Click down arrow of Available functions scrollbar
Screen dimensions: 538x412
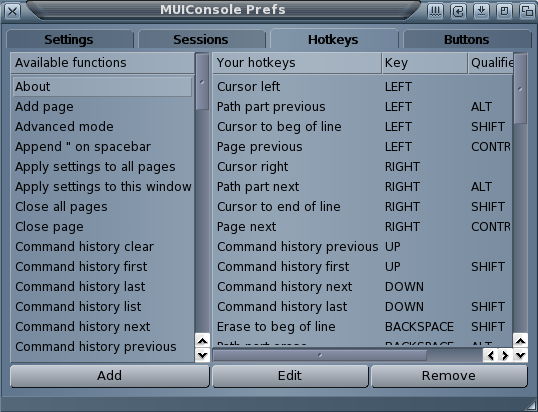[x=202, y=355]
